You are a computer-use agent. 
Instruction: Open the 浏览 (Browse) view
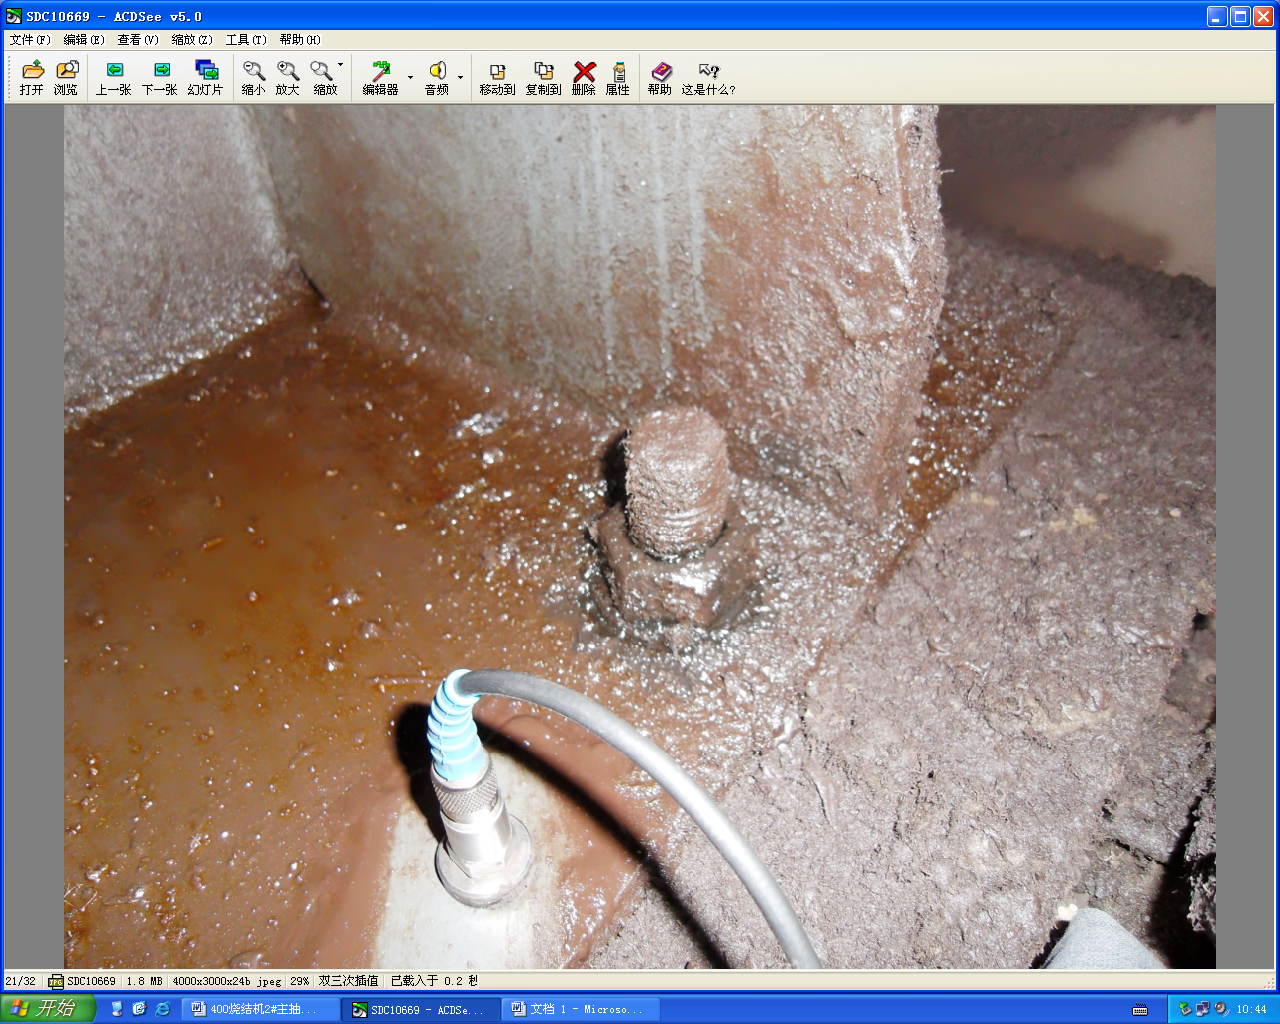click(x=66, y=78)
